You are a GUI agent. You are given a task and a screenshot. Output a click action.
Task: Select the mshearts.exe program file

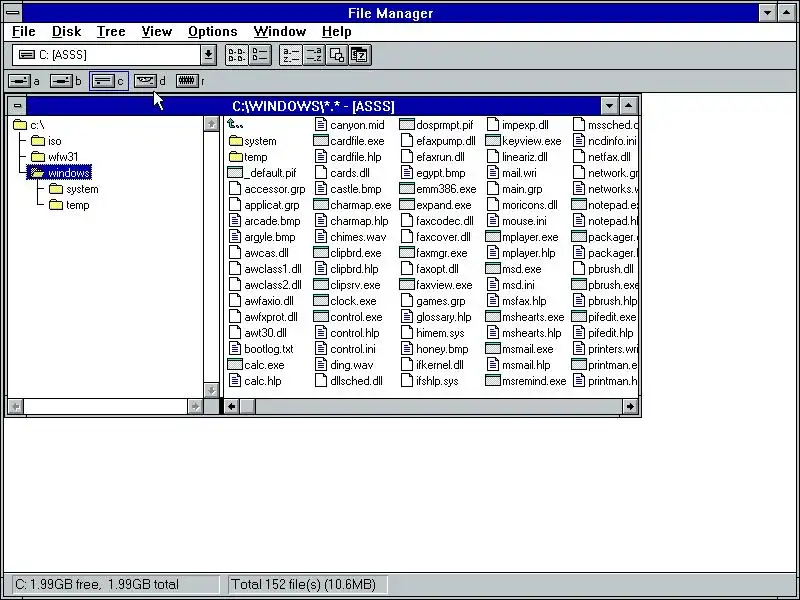525,317
